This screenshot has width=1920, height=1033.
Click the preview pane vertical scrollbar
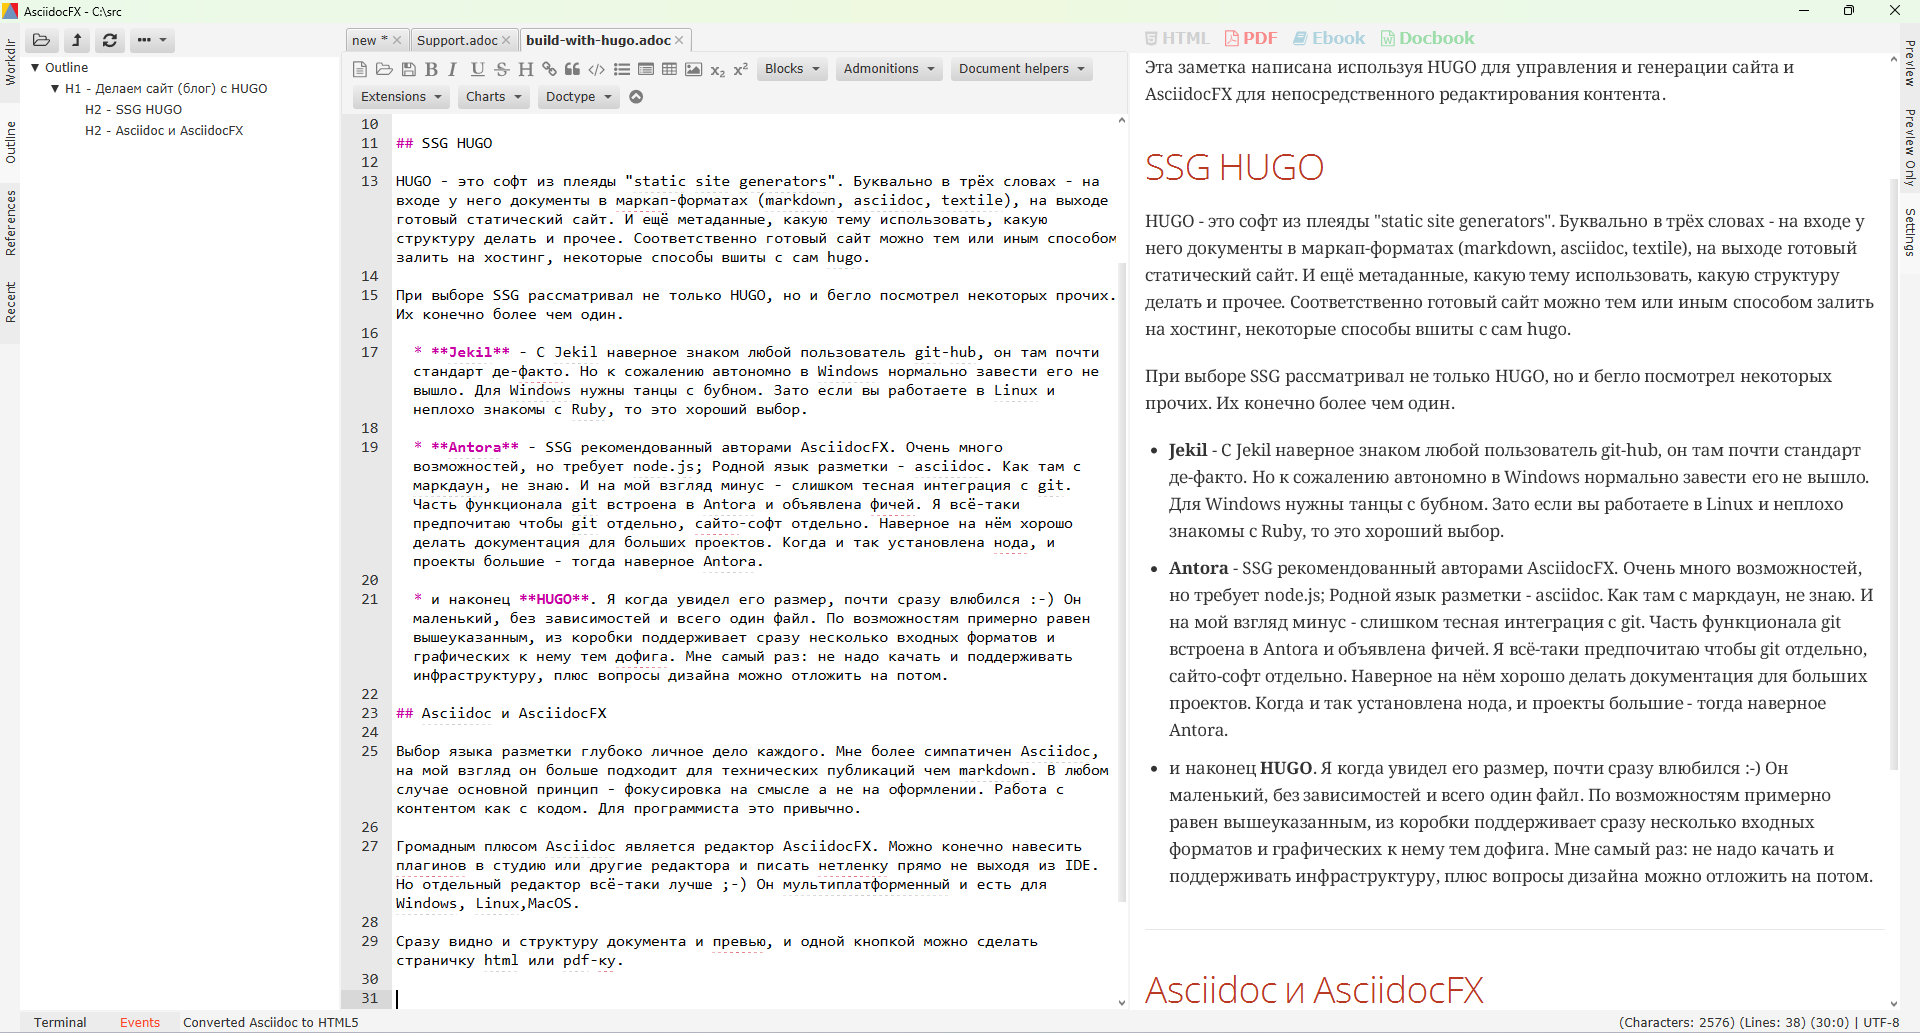(1894, 475)
